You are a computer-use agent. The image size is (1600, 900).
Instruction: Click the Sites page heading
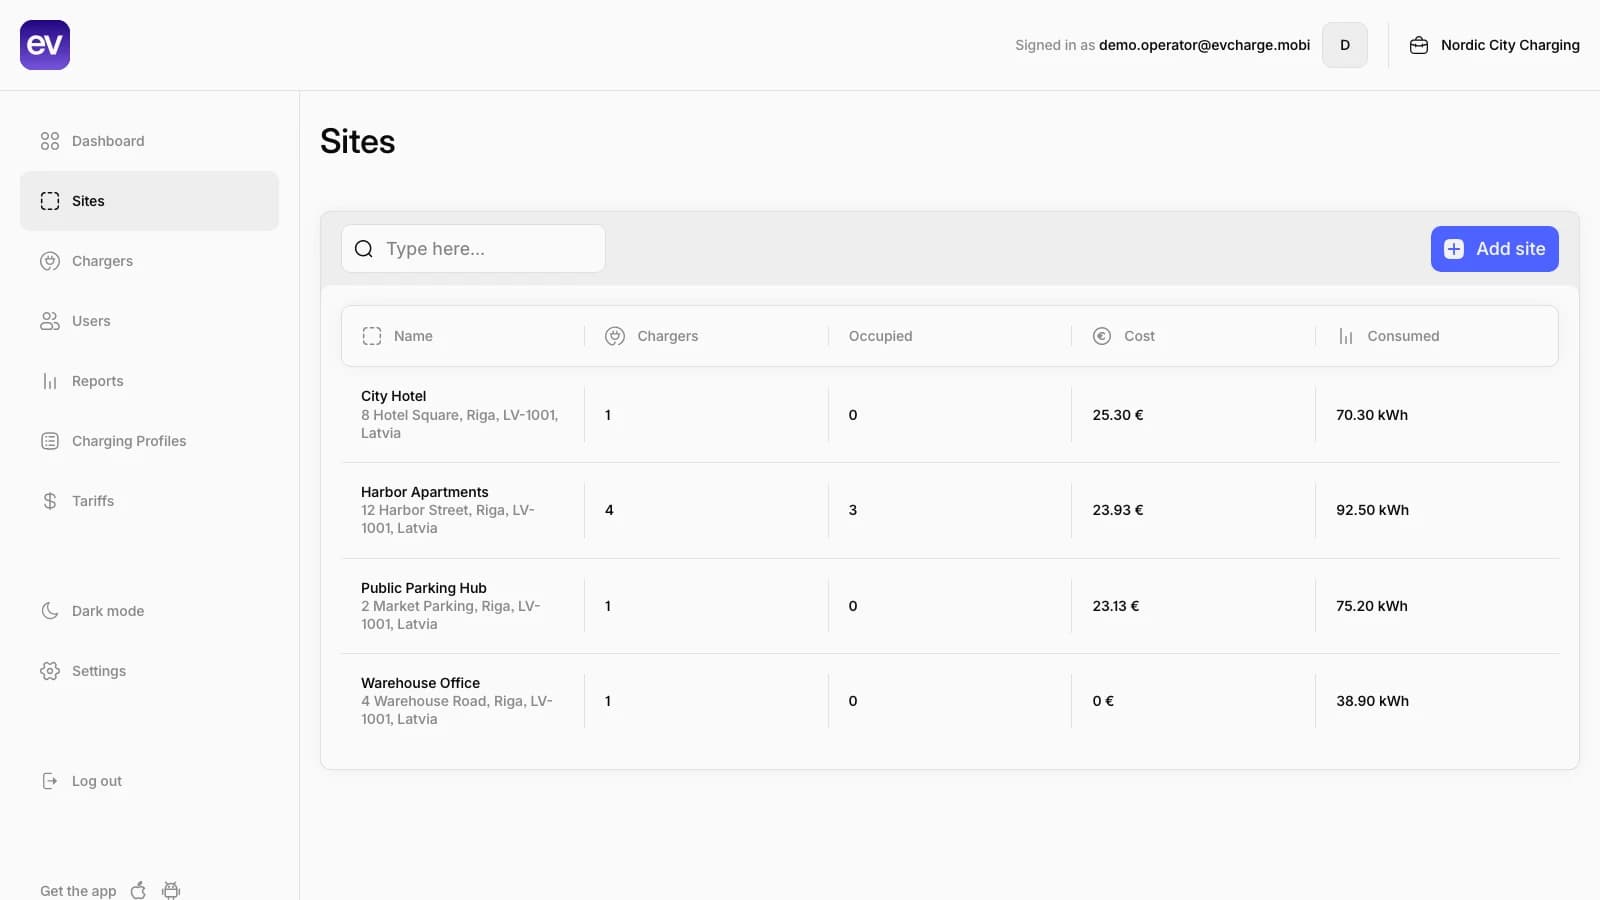tap(358, 141)
